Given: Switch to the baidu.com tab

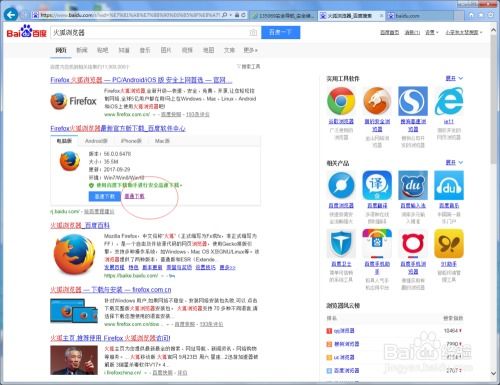Looking at the screenshot, I should point(419,16).
